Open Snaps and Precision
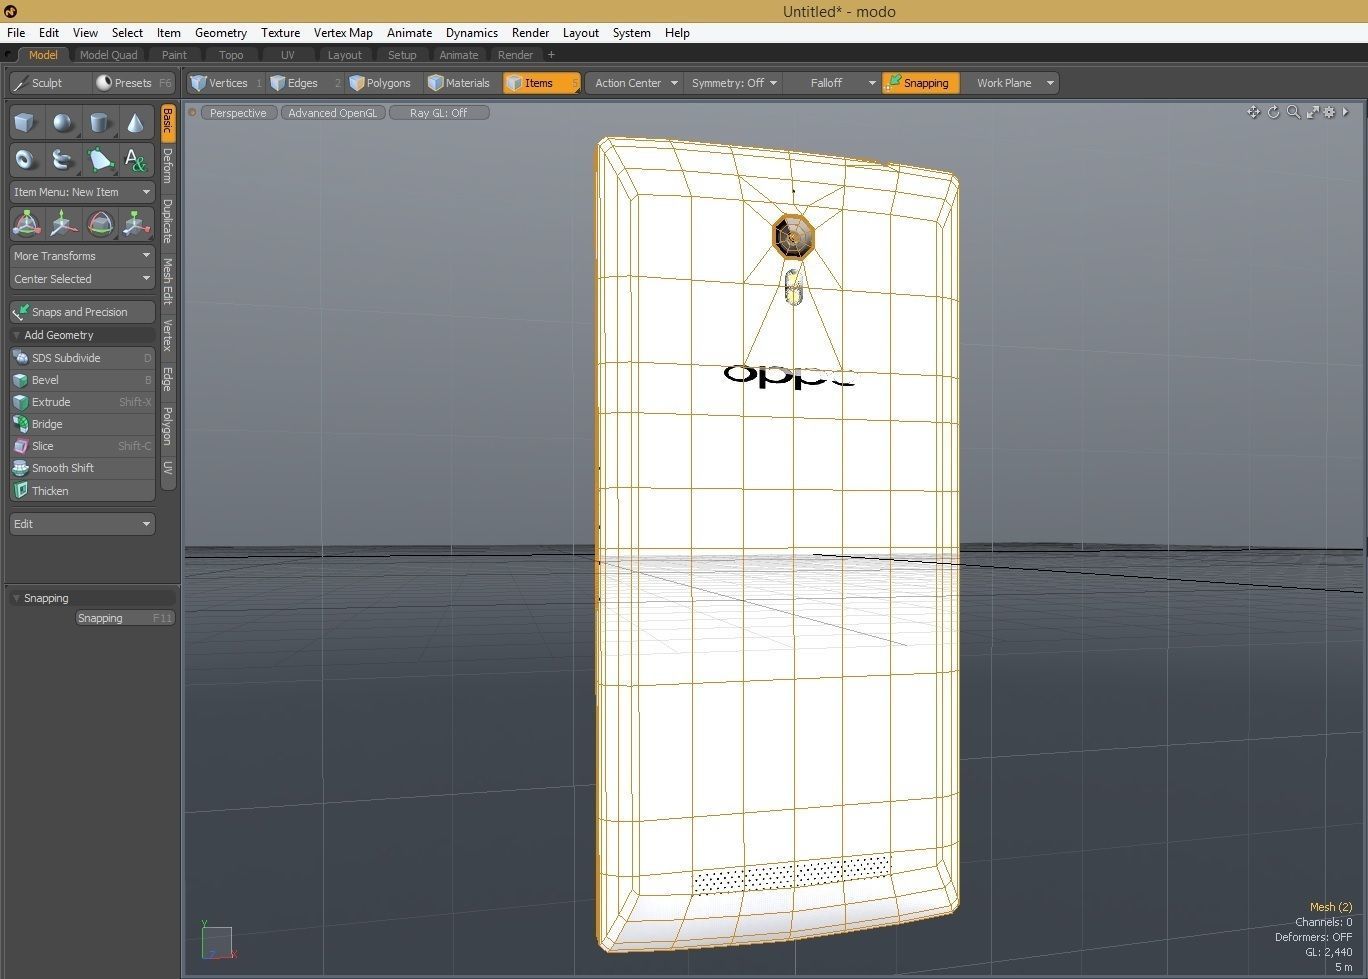1368x979 pixels. point(82,312)
